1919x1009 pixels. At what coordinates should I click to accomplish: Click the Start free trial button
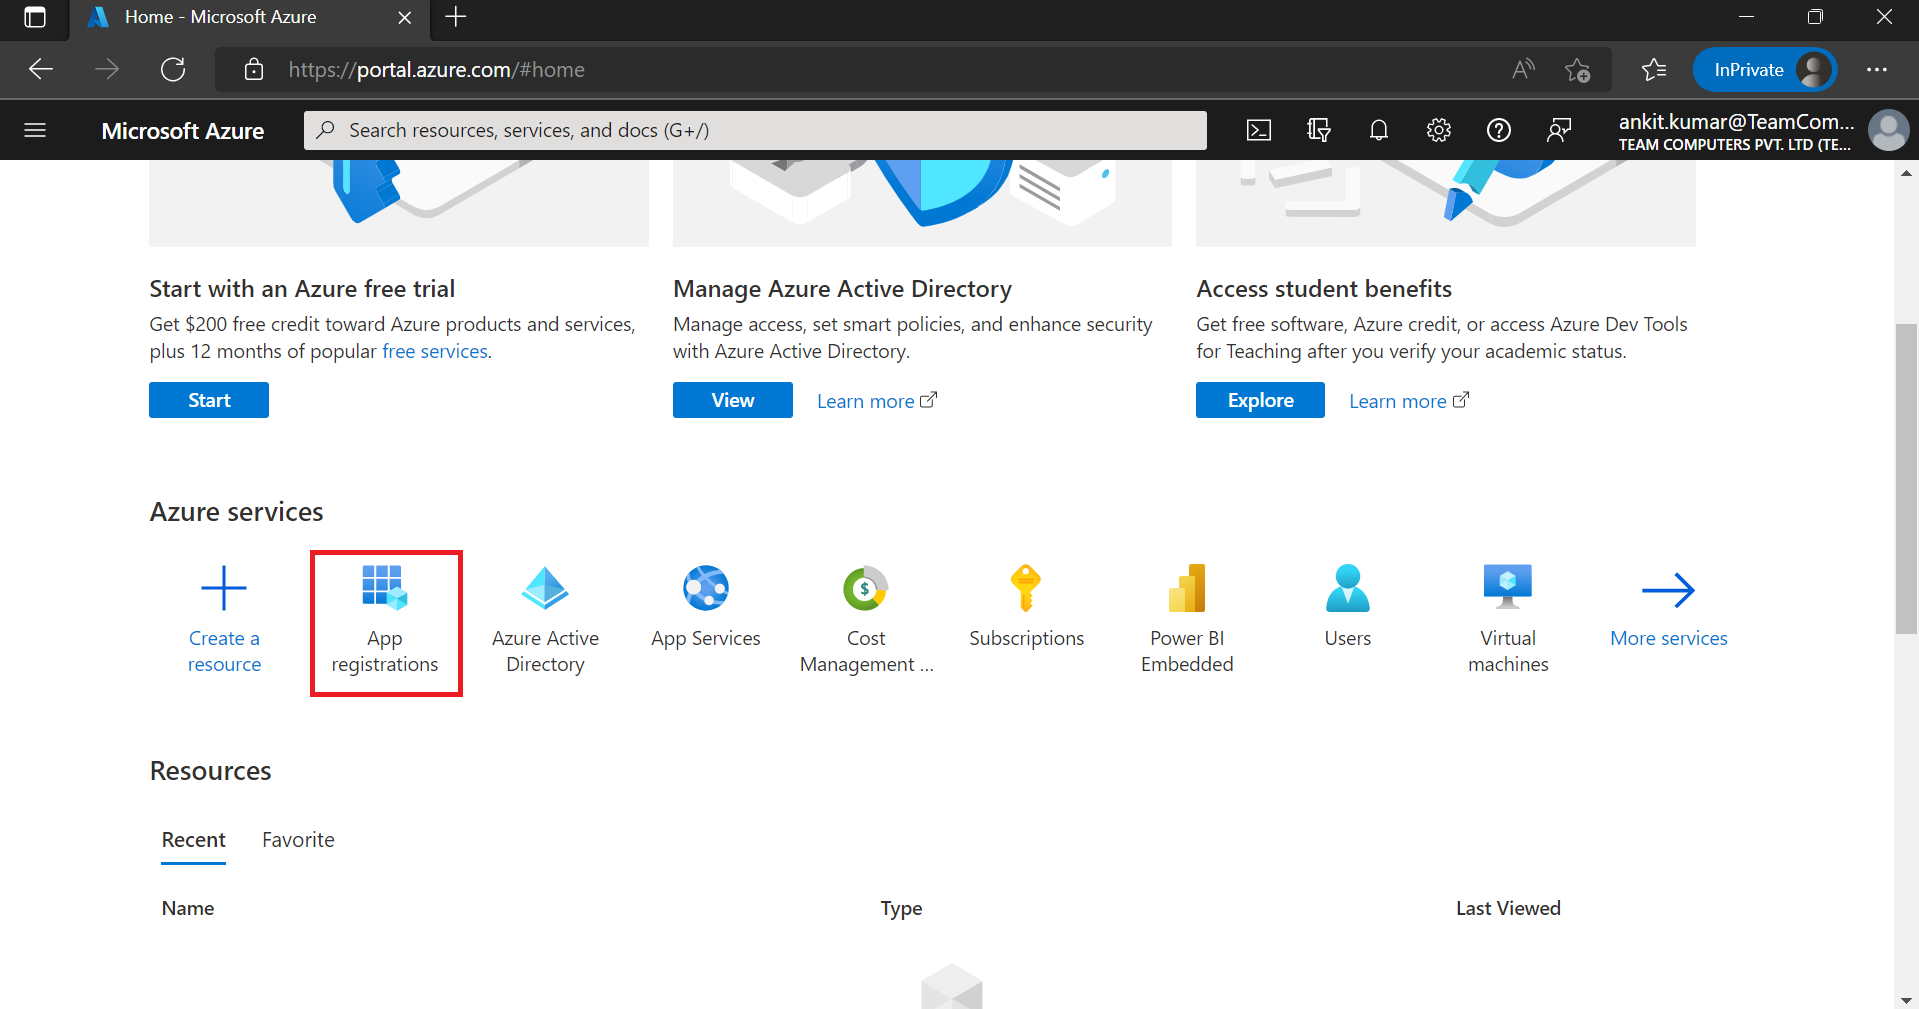209,400
